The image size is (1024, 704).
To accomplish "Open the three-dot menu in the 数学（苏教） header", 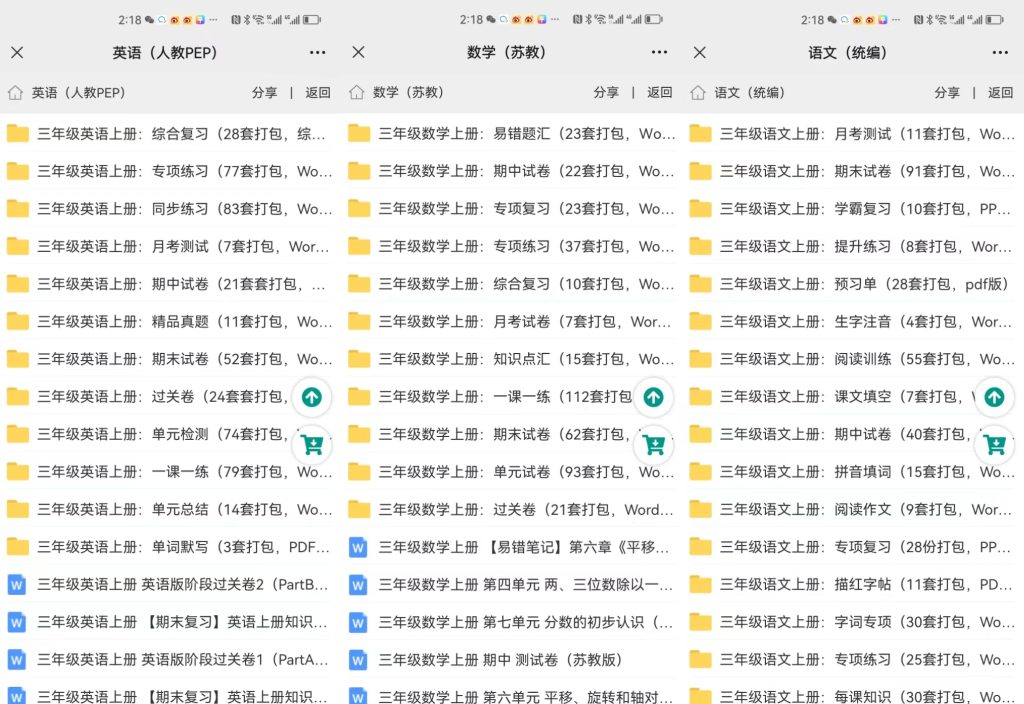I will tap(659, 53).
